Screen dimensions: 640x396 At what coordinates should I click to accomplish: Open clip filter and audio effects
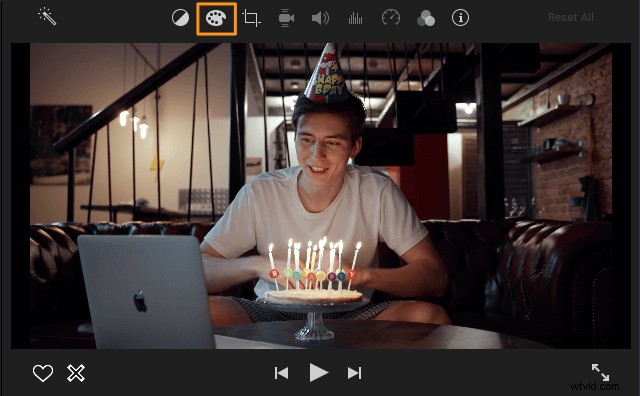(426, 18)
